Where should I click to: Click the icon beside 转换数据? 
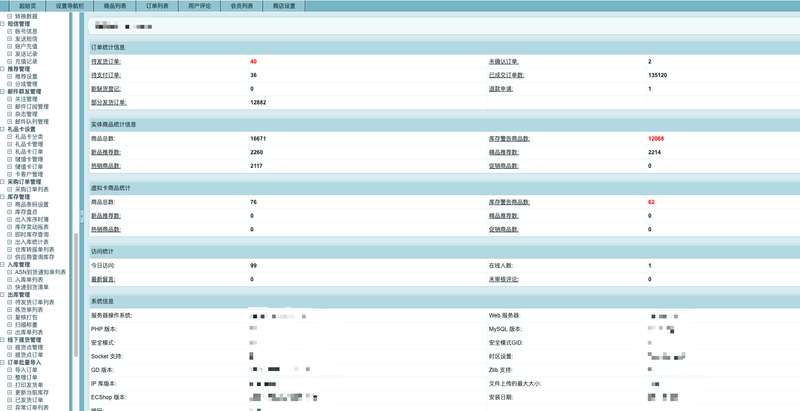pyautogui.click(x=9, y=16)
